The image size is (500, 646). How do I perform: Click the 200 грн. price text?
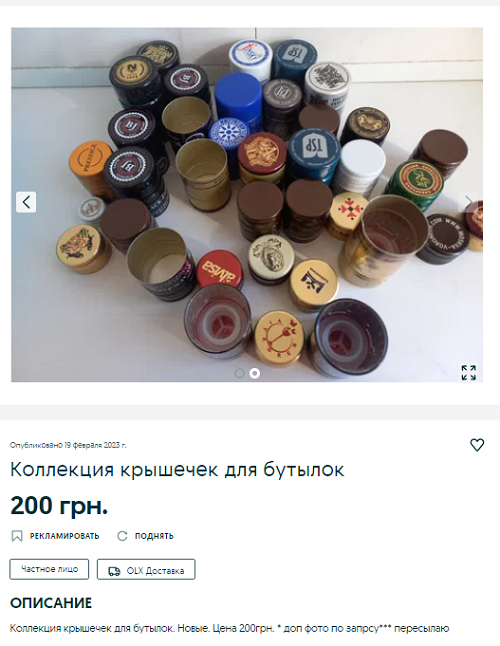(x=59, y=506)
